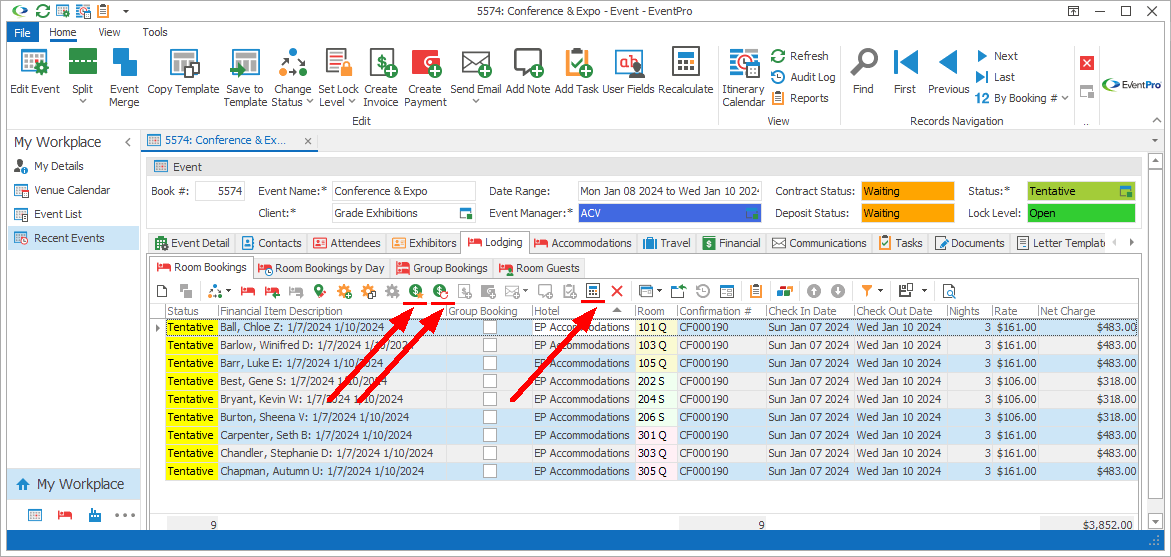The width and height of the screenshot is (1171, 557).
Task: Open the Audit Log
Action: pyautogui.click(x=803, y=77)
